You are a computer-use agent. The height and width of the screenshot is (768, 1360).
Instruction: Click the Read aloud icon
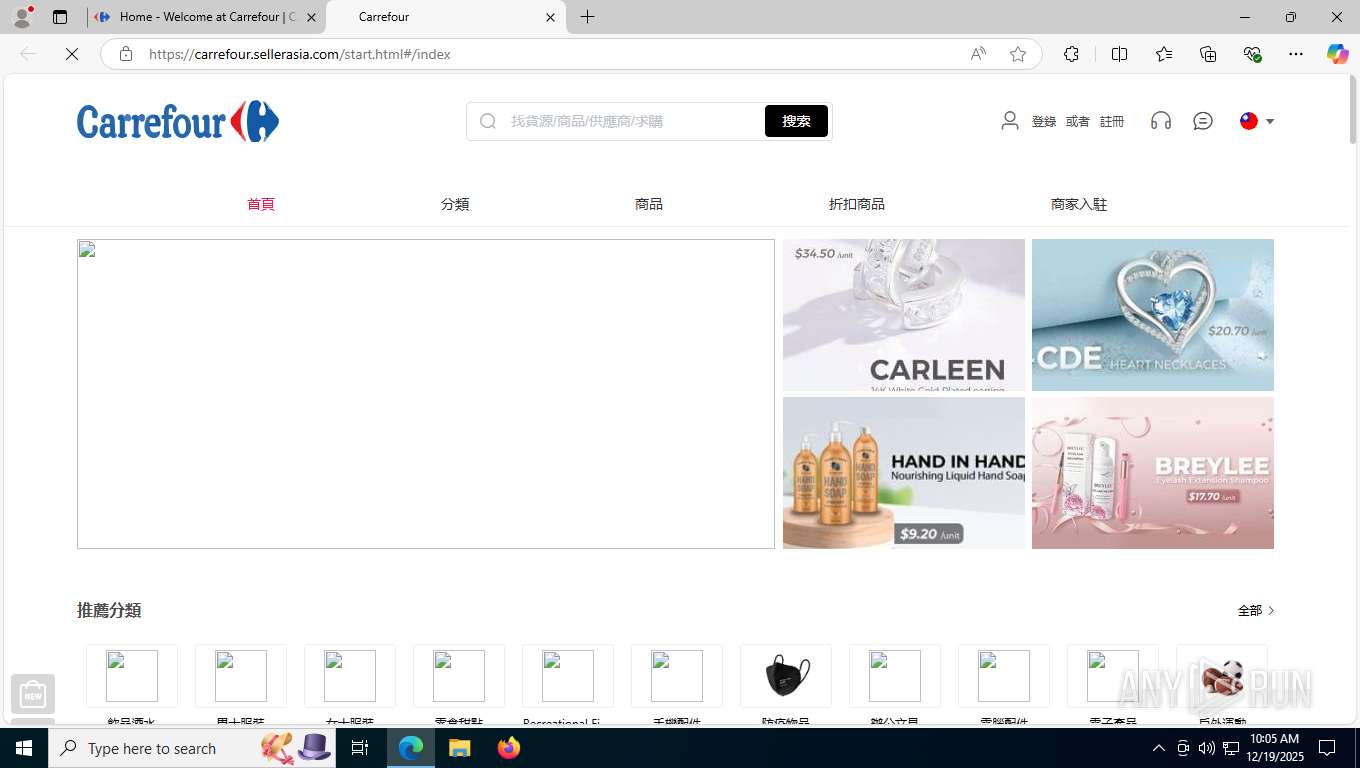click(978, 54)
